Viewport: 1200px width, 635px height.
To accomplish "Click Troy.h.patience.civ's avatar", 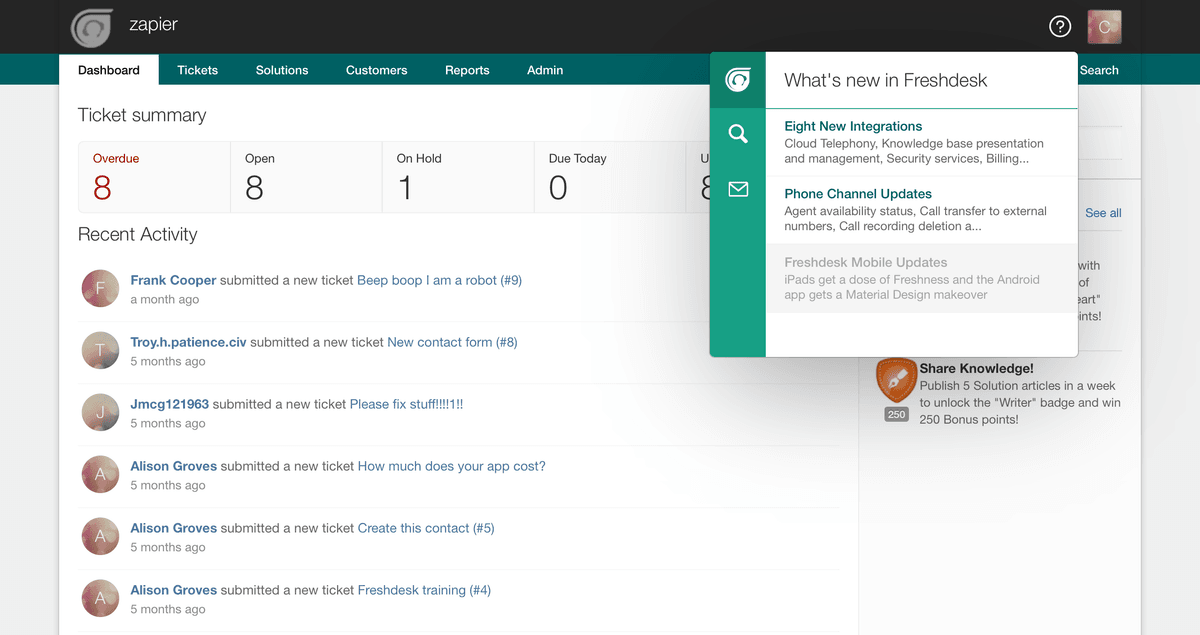I will tap(100, 350).
